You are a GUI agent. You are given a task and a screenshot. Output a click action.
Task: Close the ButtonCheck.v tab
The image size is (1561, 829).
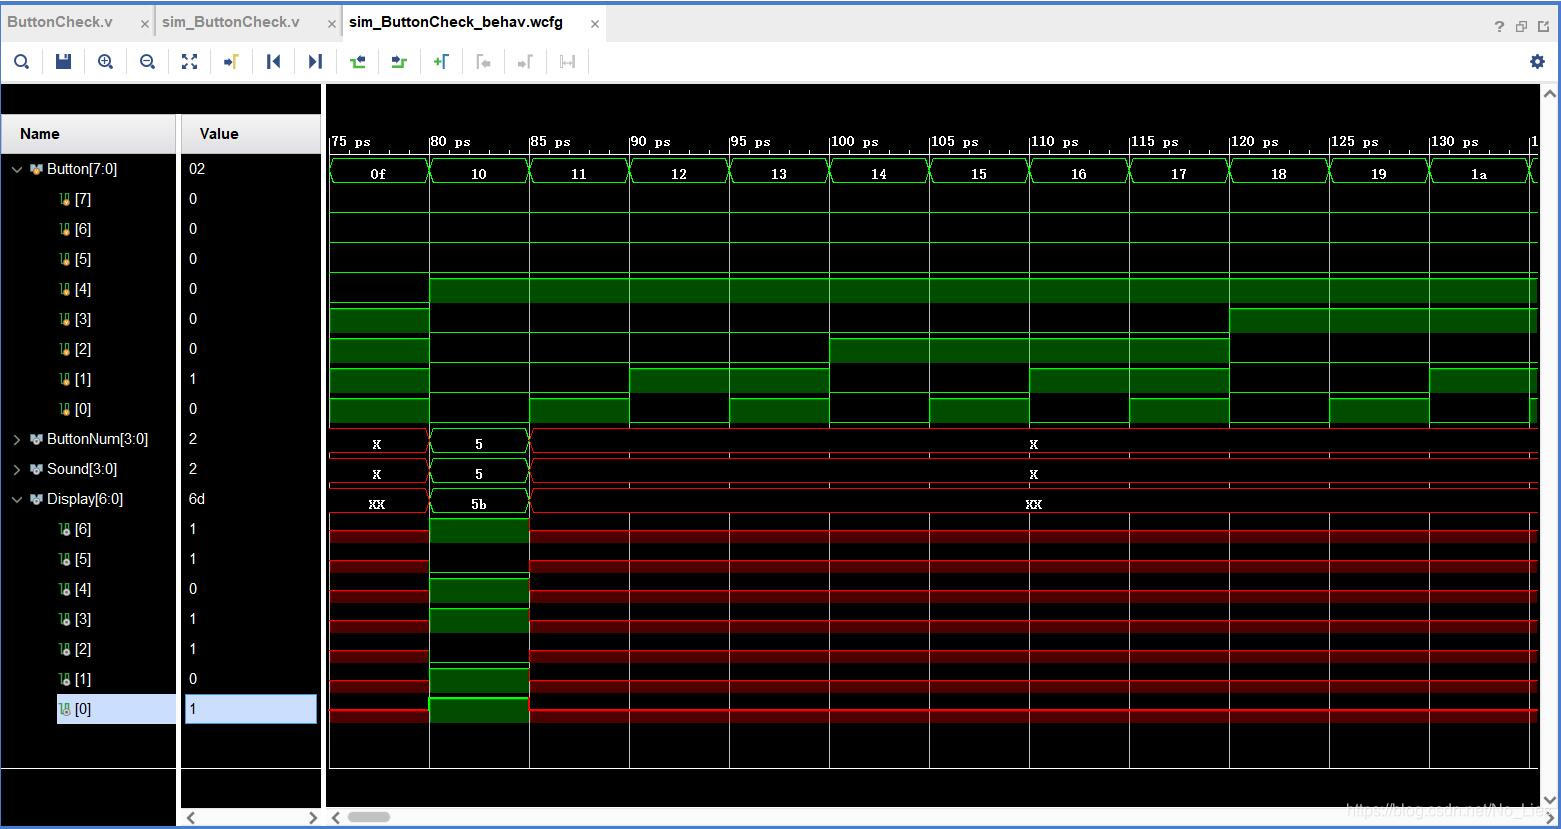click(x=145, y=23)
